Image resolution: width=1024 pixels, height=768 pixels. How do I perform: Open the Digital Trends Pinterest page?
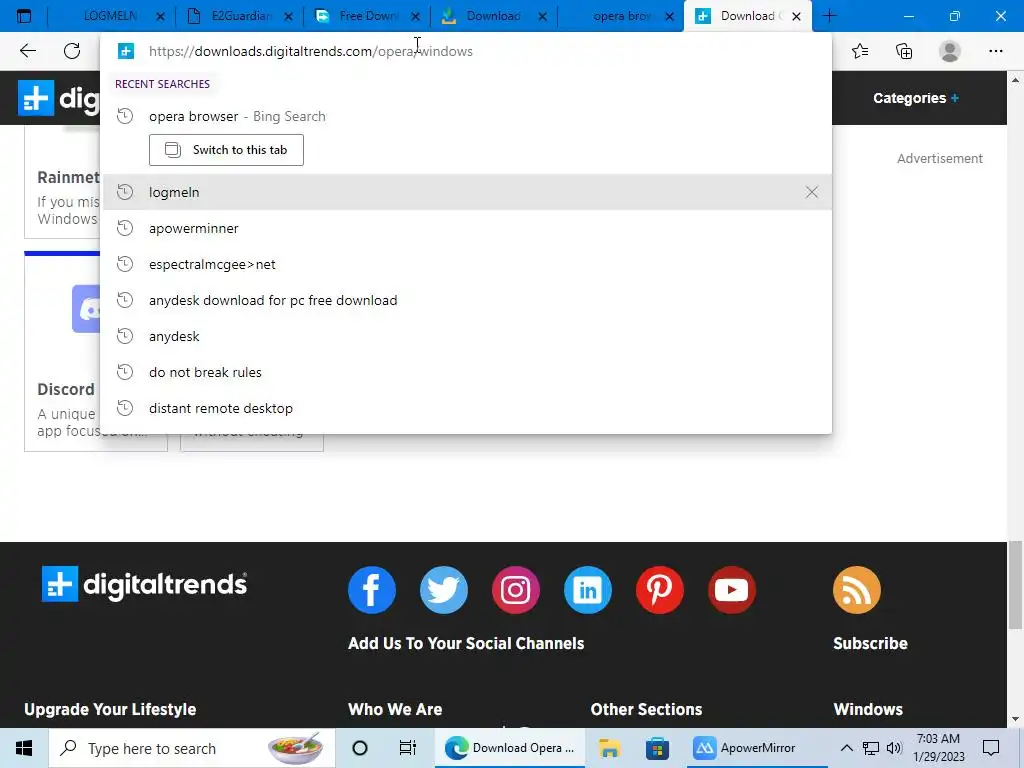click(x=660, y=590)
